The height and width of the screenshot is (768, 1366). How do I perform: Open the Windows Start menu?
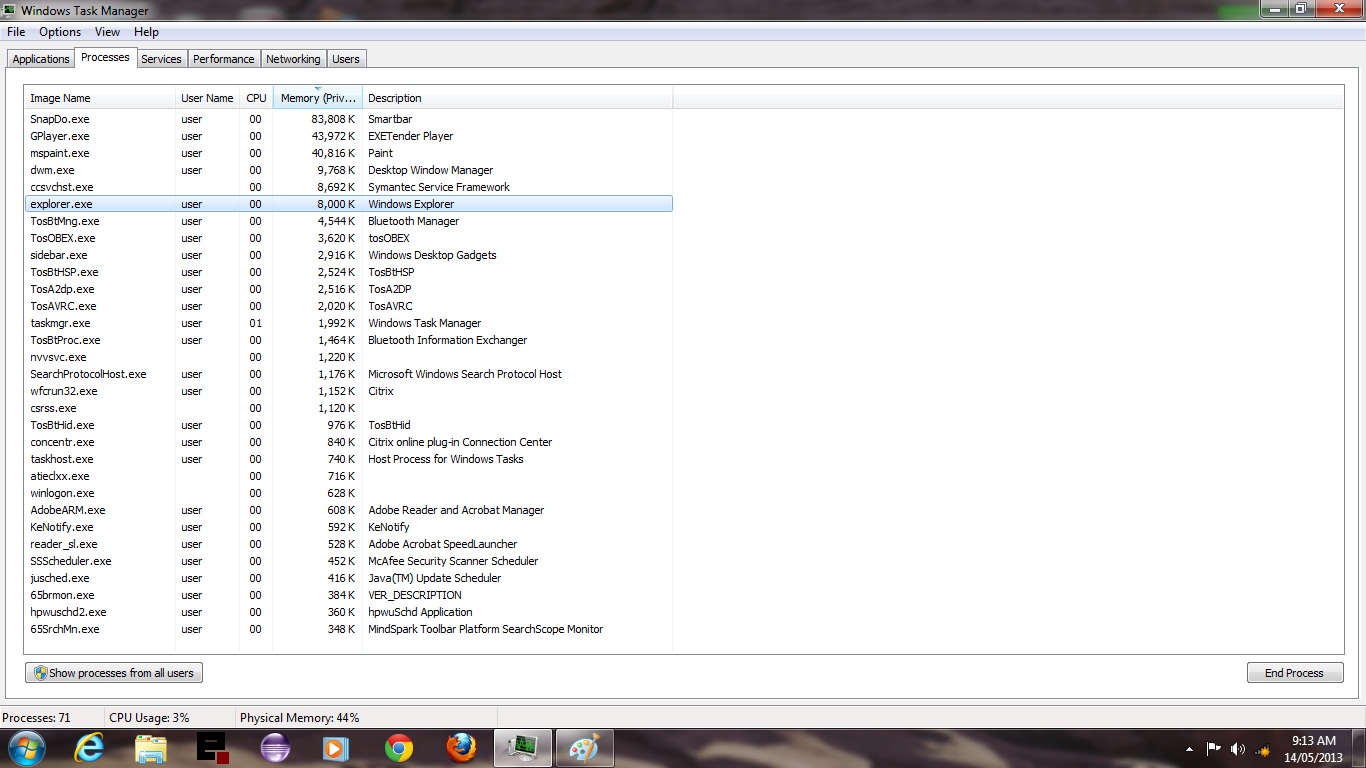tap(25, 748)
